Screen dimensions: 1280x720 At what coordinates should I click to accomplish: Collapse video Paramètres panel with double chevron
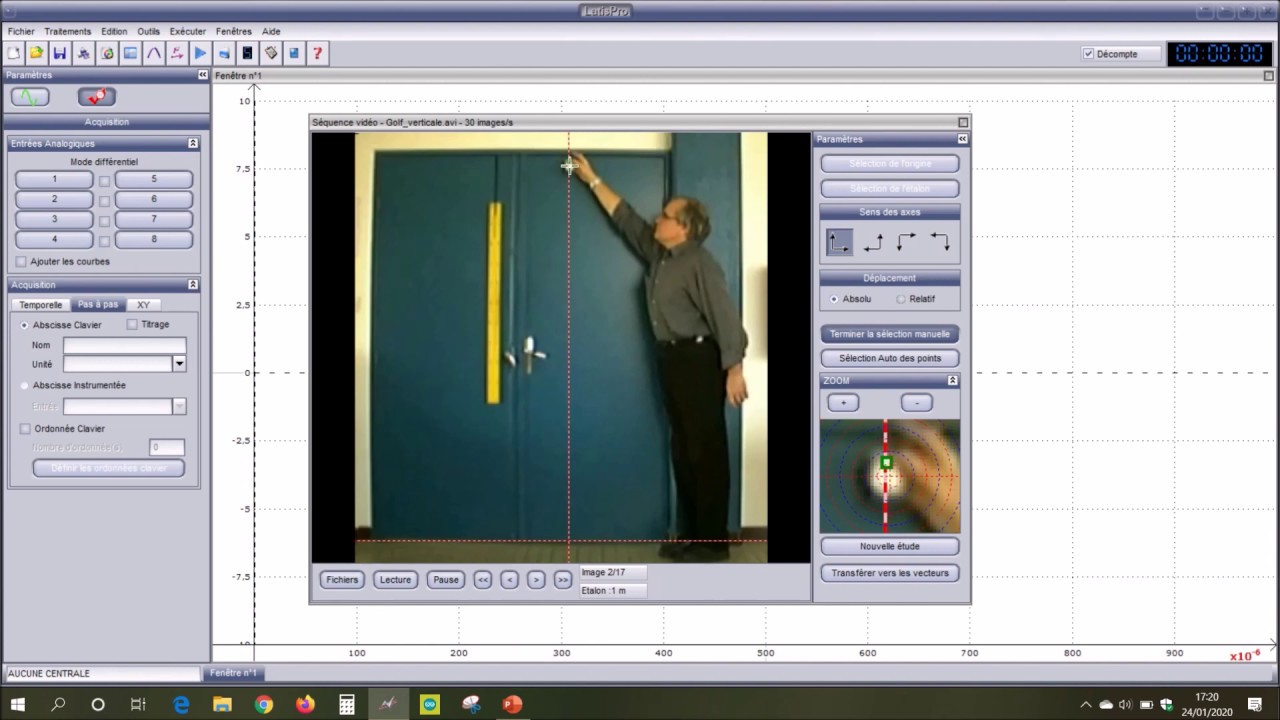[x=962, y=139]
